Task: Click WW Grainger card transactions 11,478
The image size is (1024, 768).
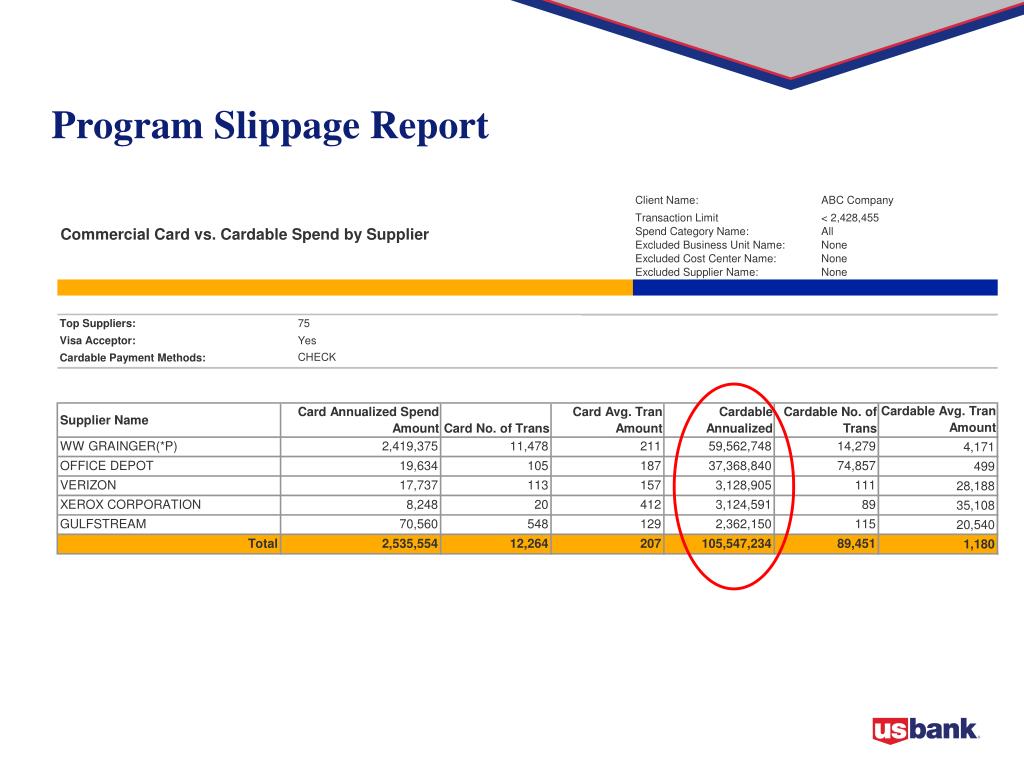Action: click(x=529, y=447)
